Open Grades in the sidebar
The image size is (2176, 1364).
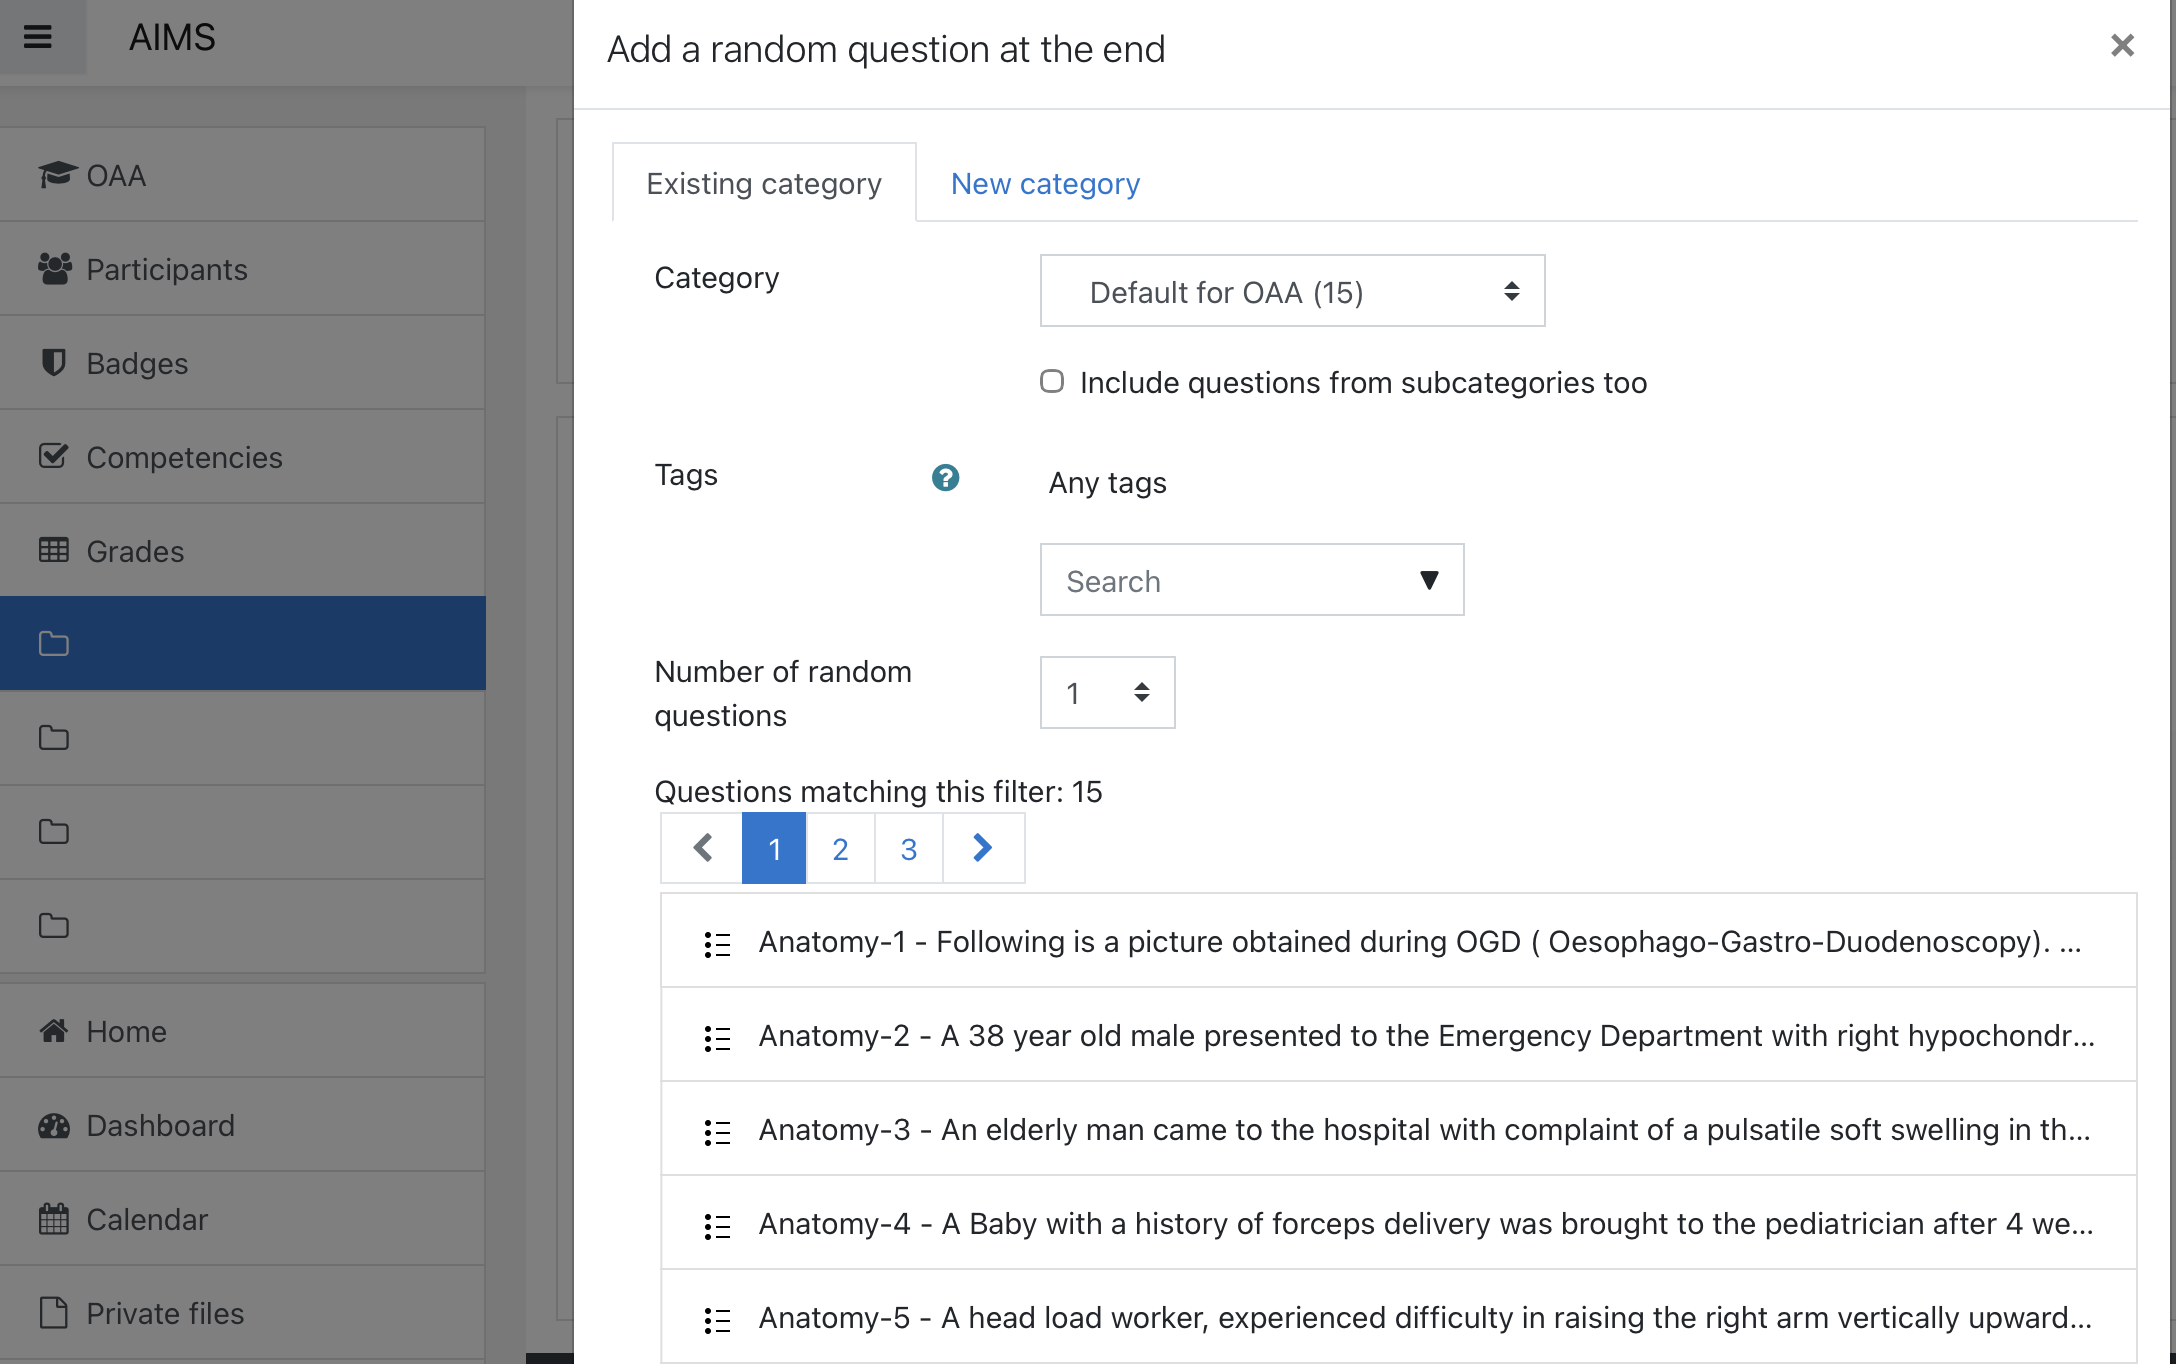tap(135, 551)
